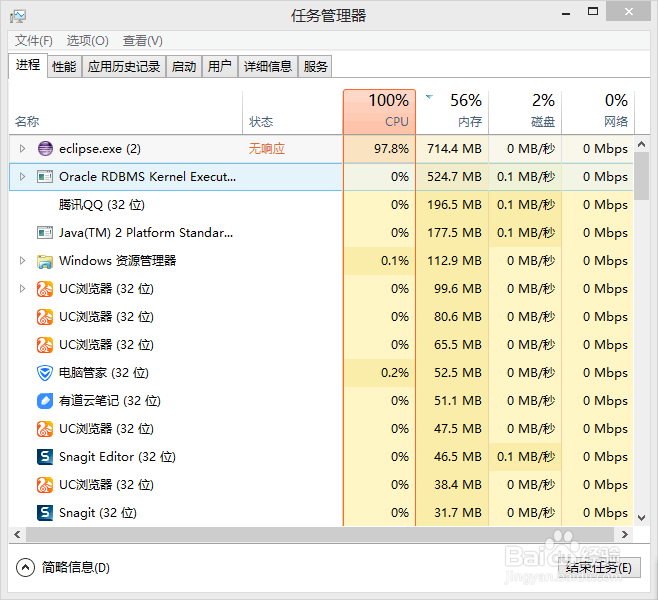Click UC浏览器 icon with 65.5 MB memory
The width and height of the screenshot is (658, 600).
pyautogui.click(x=45, y=345)
